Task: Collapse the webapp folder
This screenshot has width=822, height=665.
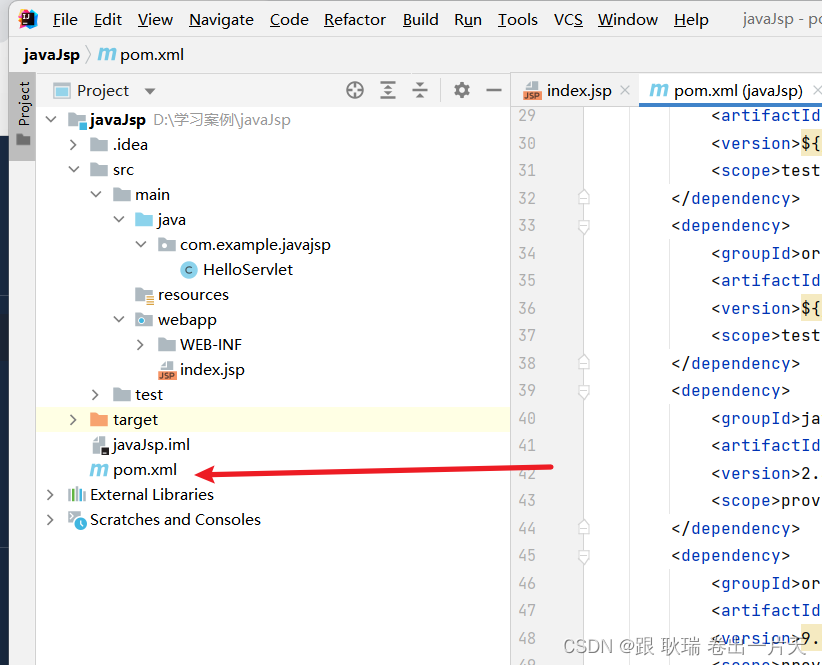Action: pyautogui.click(x=119, y=319)
